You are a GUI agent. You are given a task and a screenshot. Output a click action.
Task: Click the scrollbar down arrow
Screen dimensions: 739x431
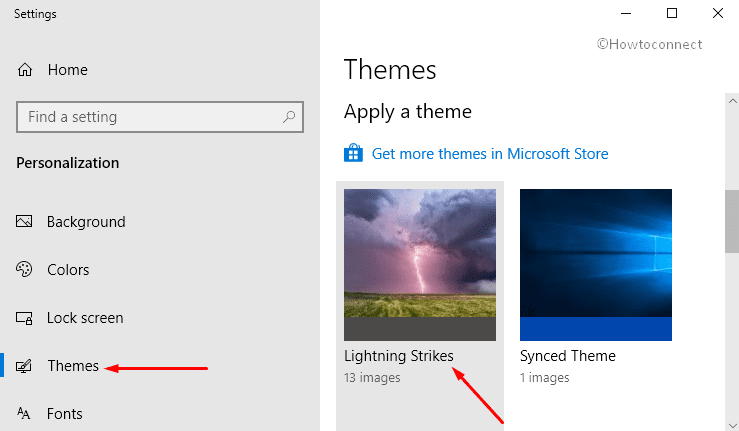pyautogui.click(x=732, y=424)
